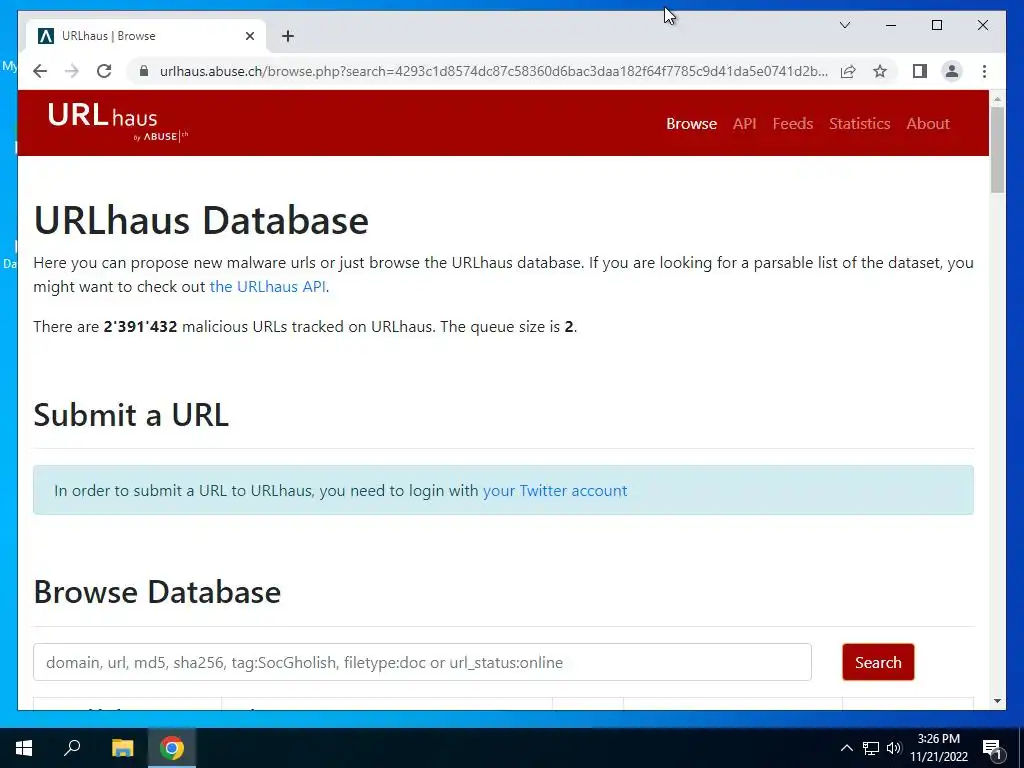The image size is (1024, 768).
Task: Follow the your Twitter account link
Action: [554, 490]
